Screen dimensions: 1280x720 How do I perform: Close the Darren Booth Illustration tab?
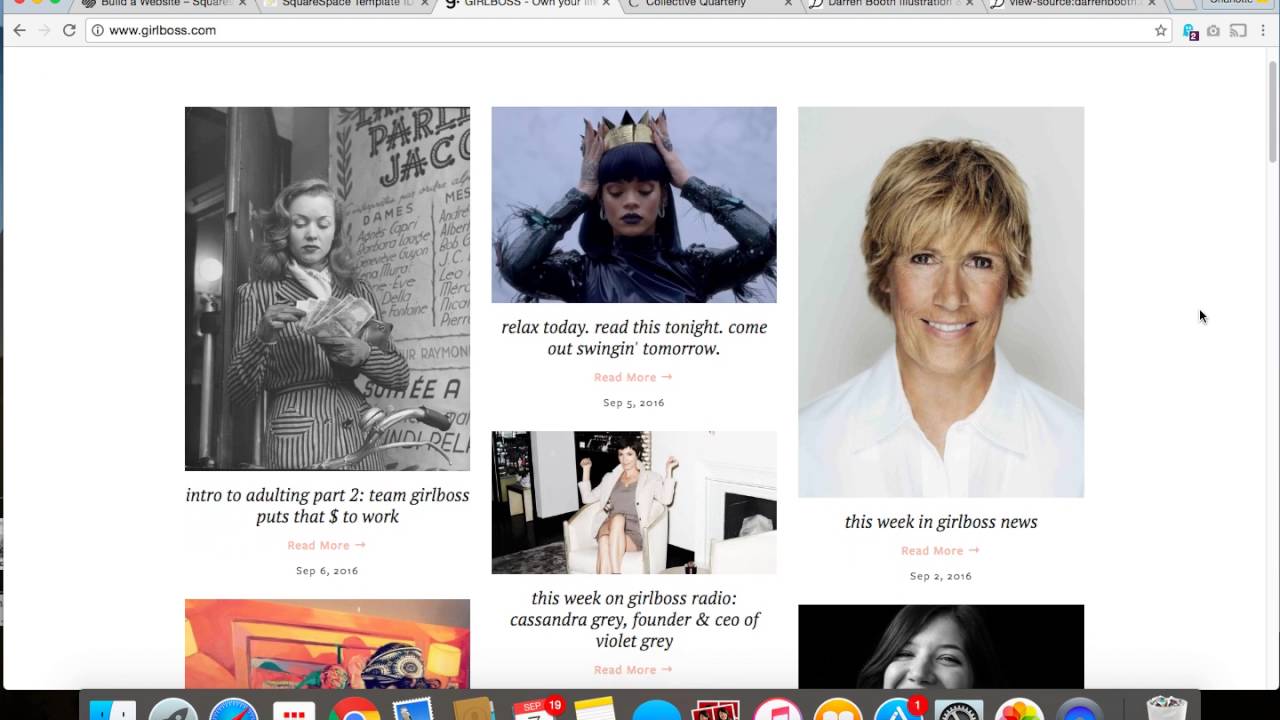969,4
